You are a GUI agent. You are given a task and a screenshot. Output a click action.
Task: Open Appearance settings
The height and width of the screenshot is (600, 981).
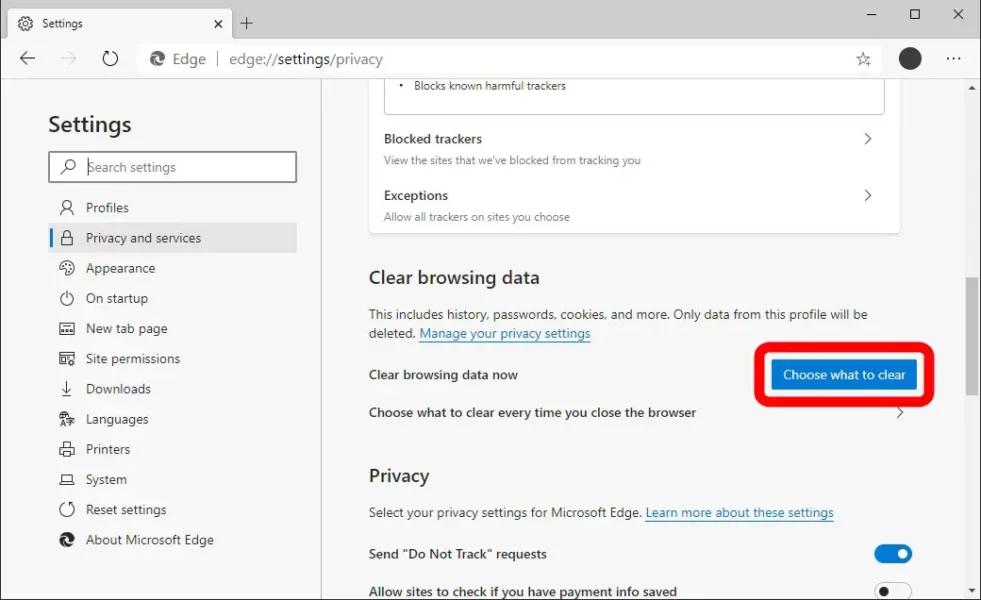tap(173, 268)
